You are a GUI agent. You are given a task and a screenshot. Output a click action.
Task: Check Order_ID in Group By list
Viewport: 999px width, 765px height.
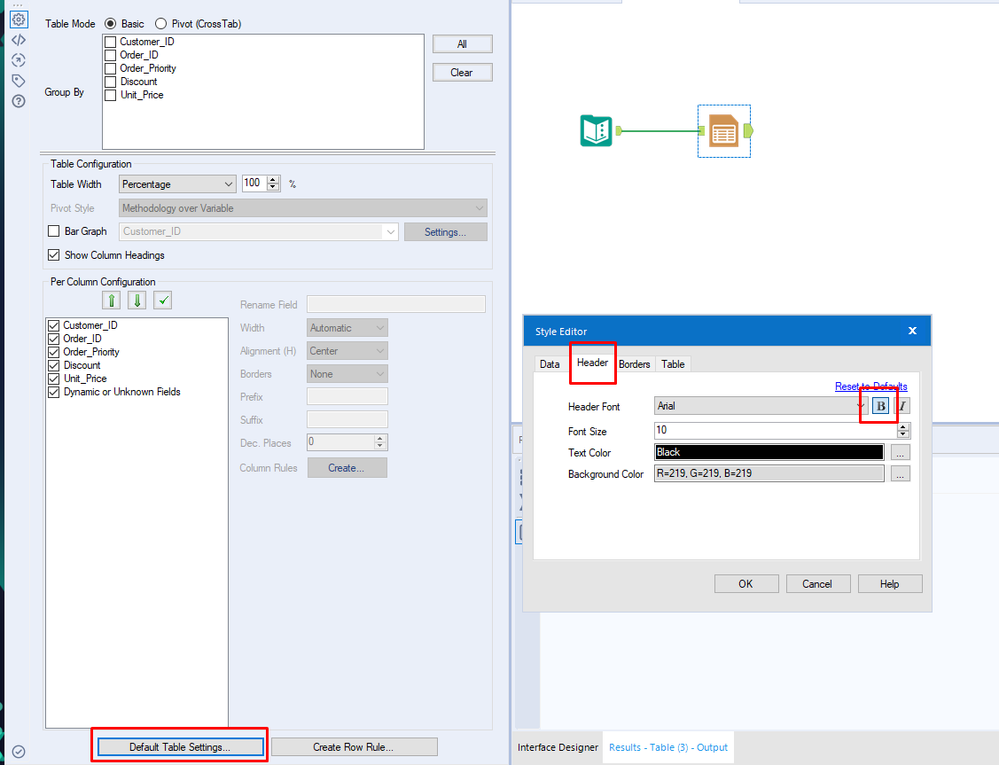click(x=110, y=55)
